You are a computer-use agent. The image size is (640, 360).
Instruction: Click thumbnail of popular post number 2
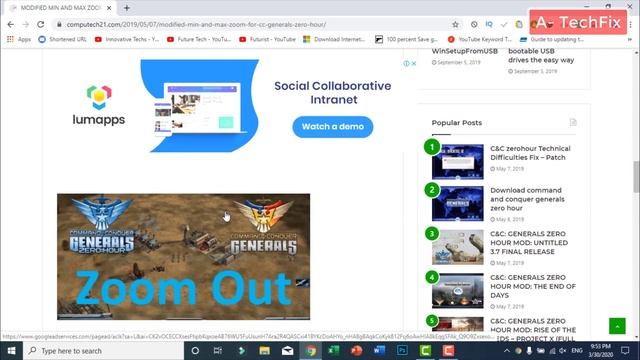click(x=458, y=204)
